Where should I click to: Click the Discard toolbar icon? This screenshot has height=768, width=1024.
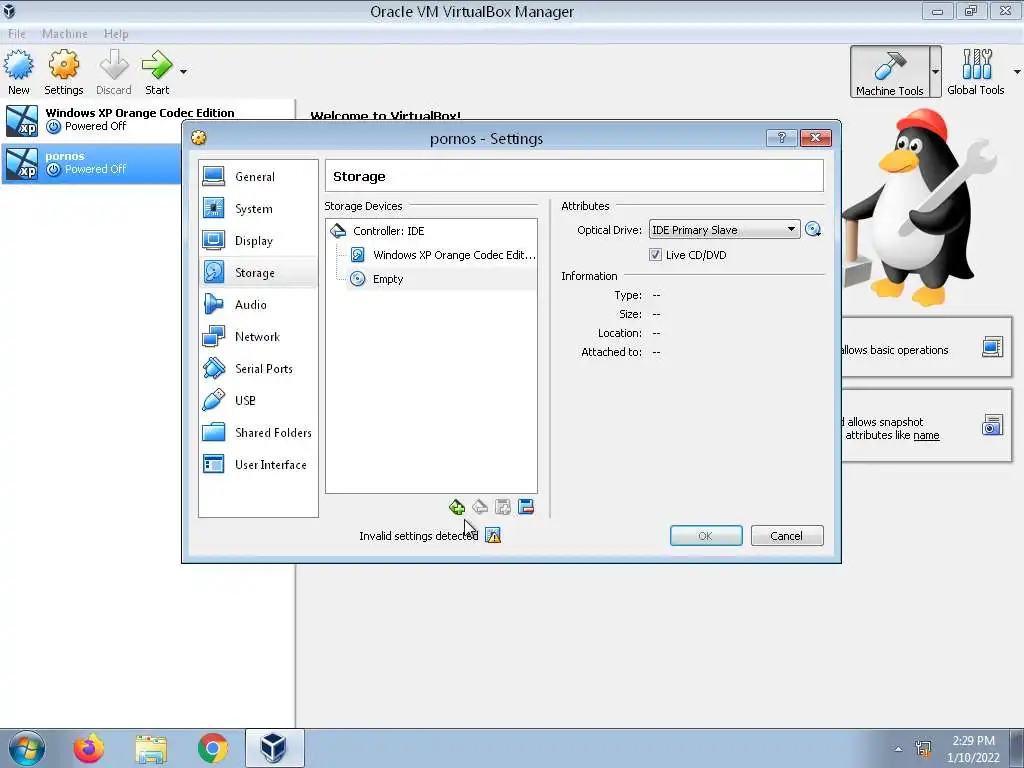tap(114, 72)
